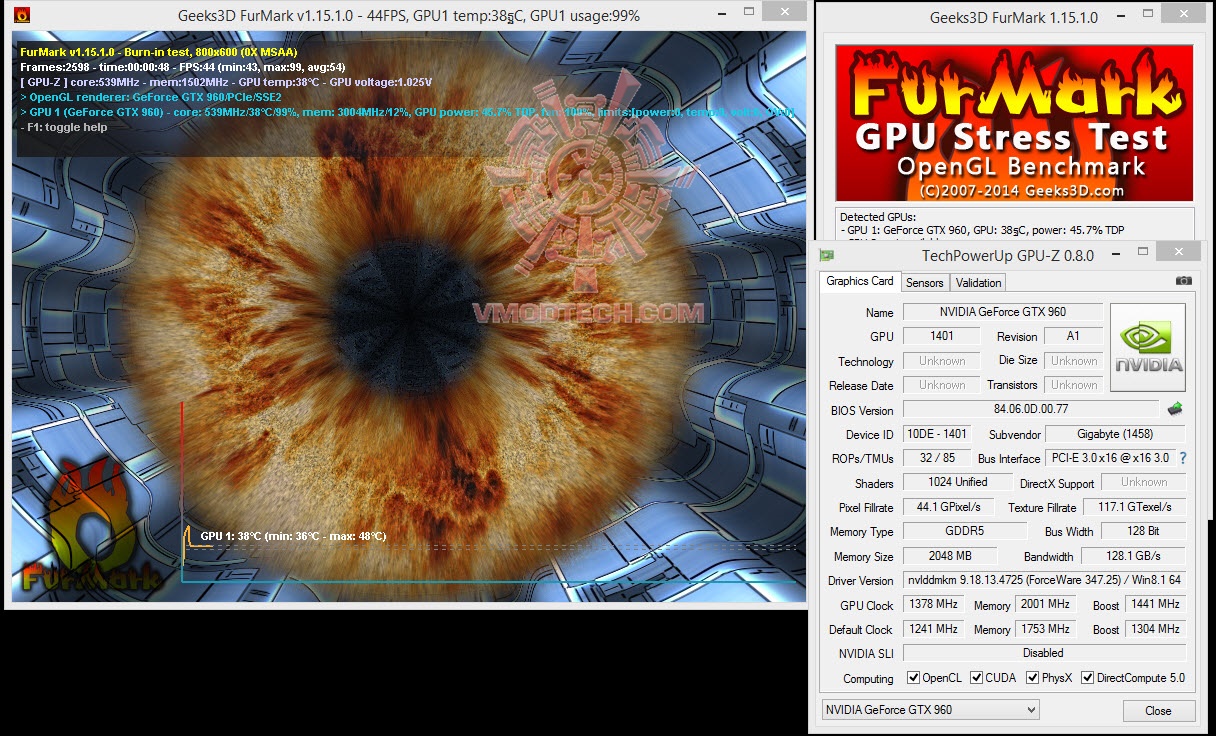Click the FurMark title bar app icon
Screen dimensions: 1216x736
click(x=22, y=16)
